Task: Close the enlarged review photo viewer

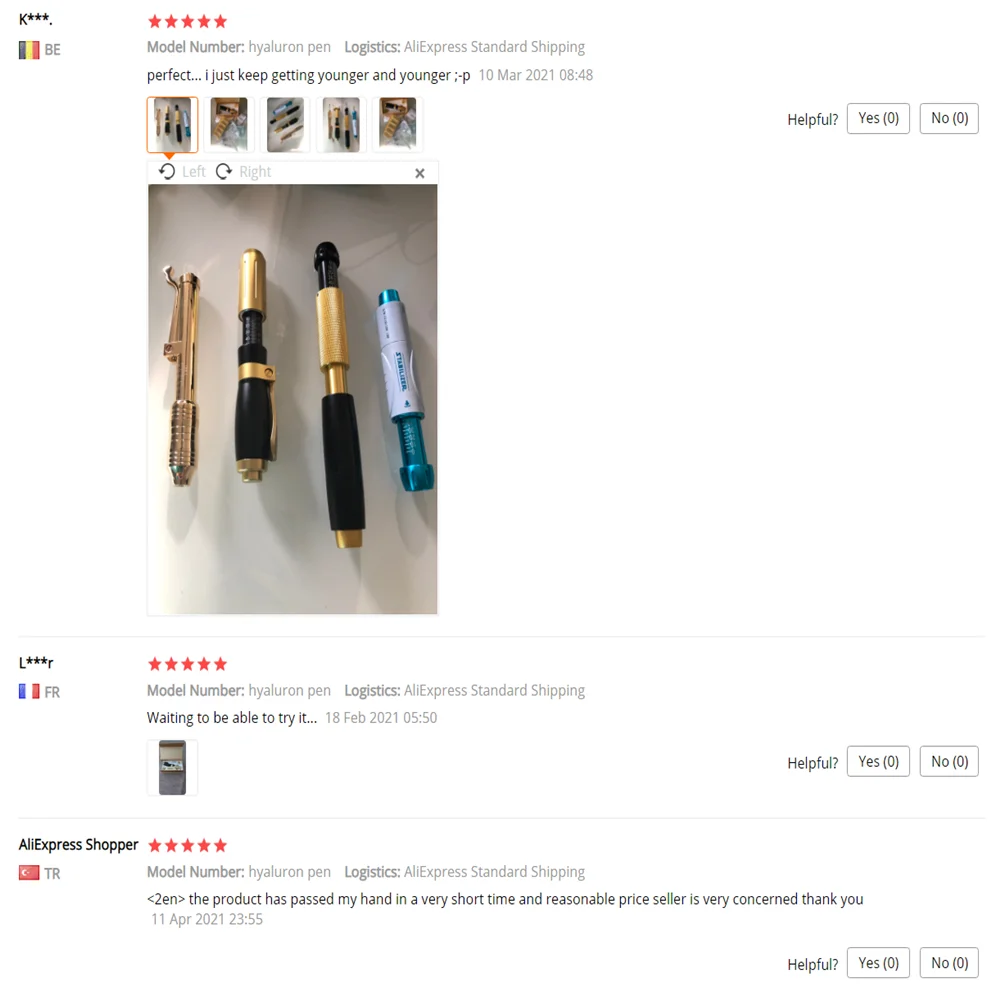Action: 420,173
